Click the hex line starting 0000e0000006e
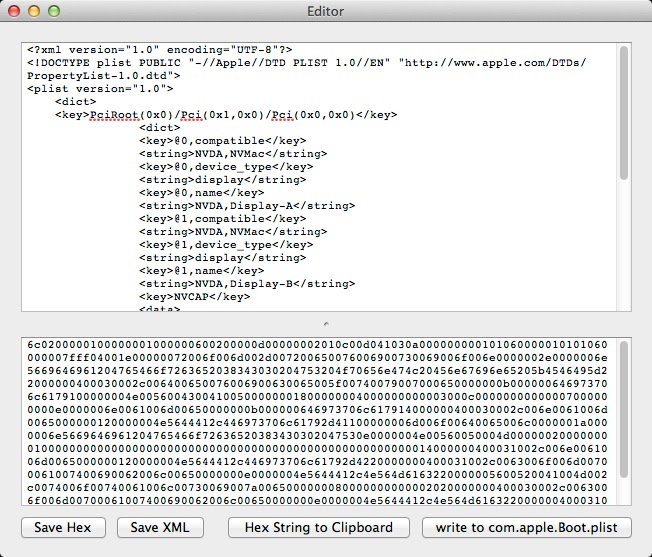 pyautogui.click(x=317, y=410)
